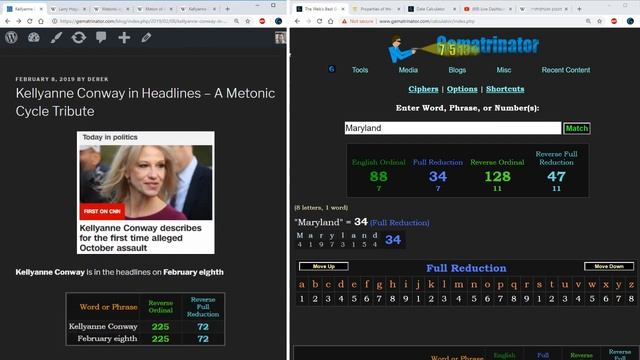The height and width of the screenshot is (360, 640).
Task: Reload the page in the left browser window
Action: click(29, 21)
